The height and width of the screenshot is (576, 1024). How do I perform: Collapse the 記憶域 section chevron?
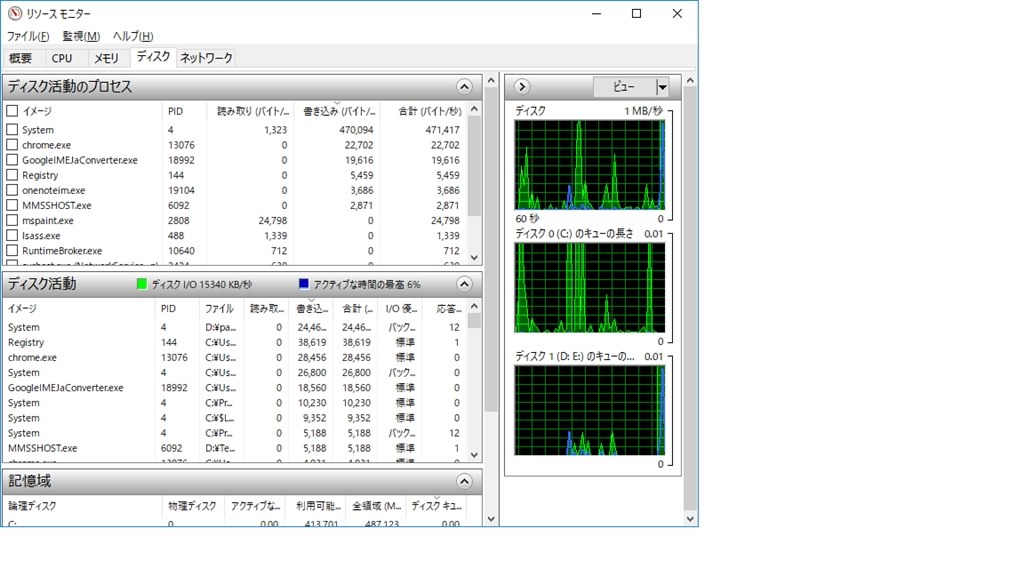point(464,482)
